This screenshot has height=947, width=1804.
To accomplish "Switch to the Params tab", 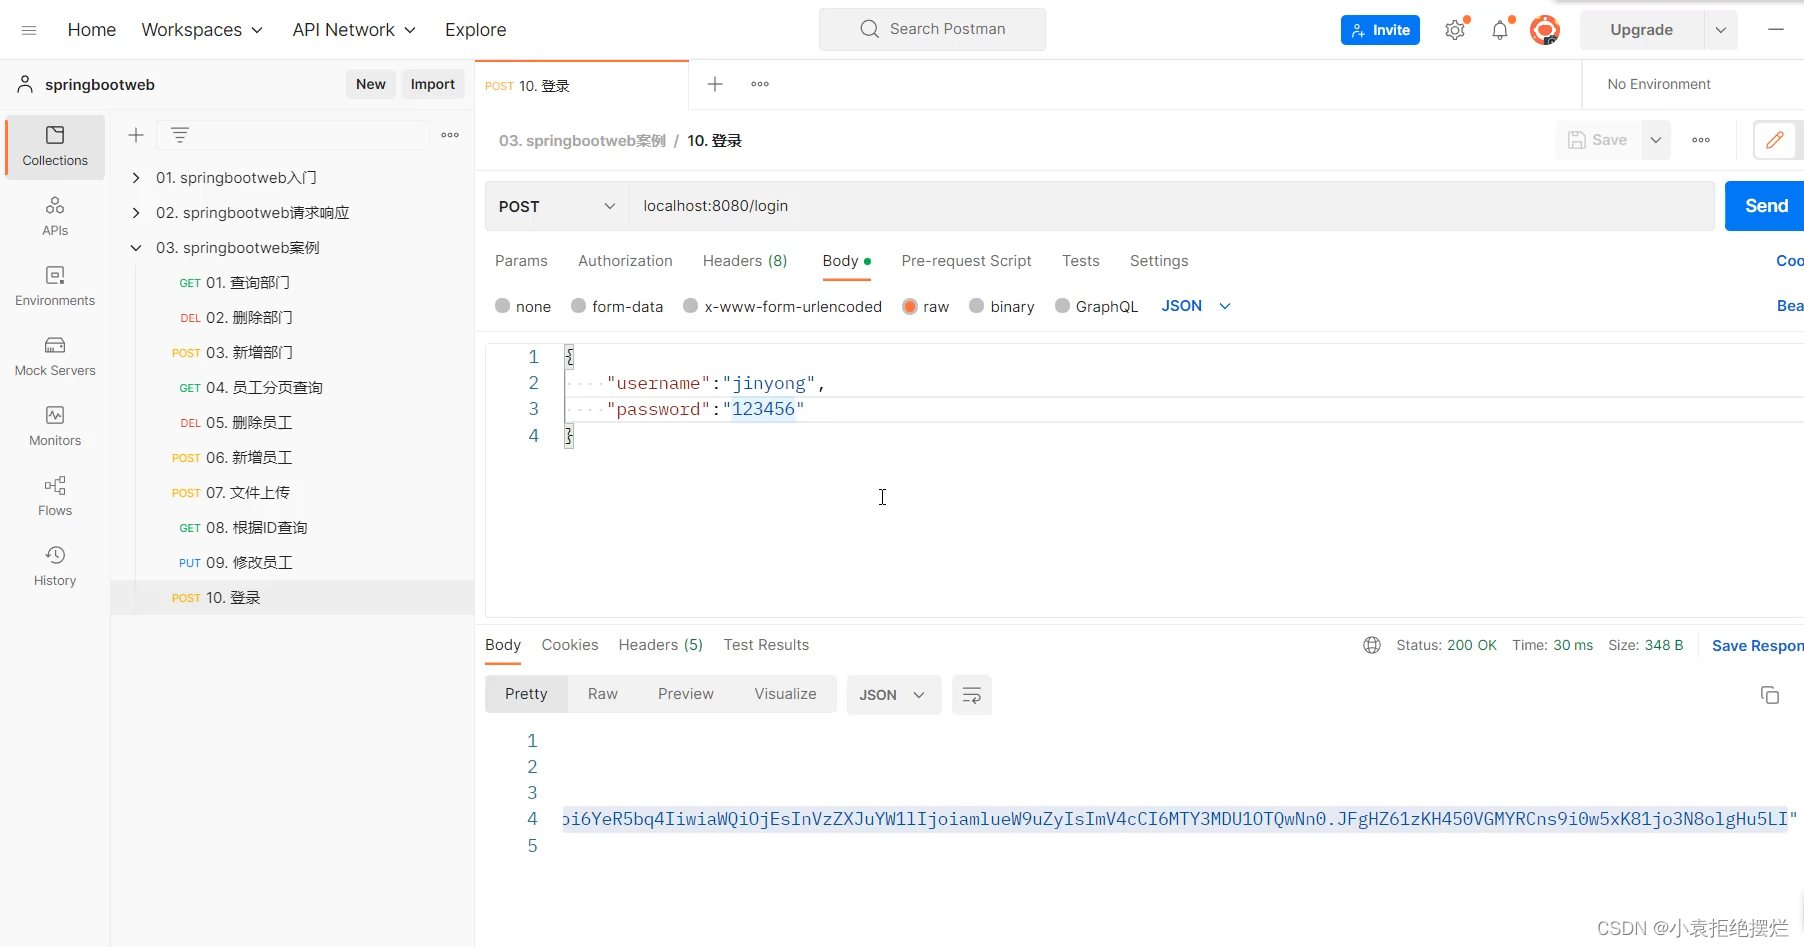I will (521, 261).
